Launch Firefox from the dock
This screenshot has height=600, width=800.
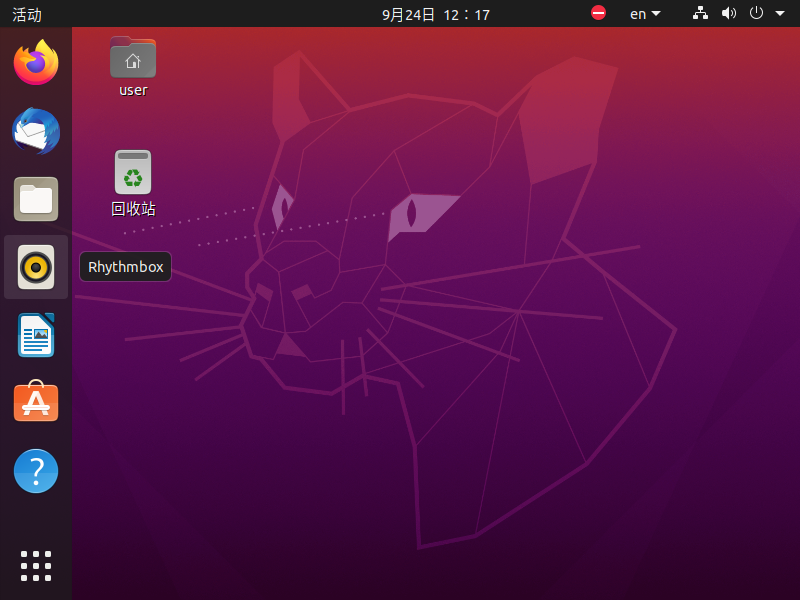click(x=36, y=63)
